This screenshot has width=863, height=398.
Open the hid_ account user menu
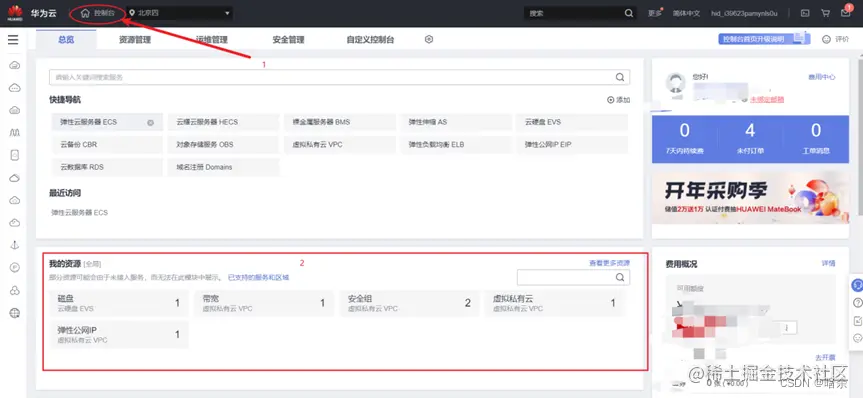(744, 13)
